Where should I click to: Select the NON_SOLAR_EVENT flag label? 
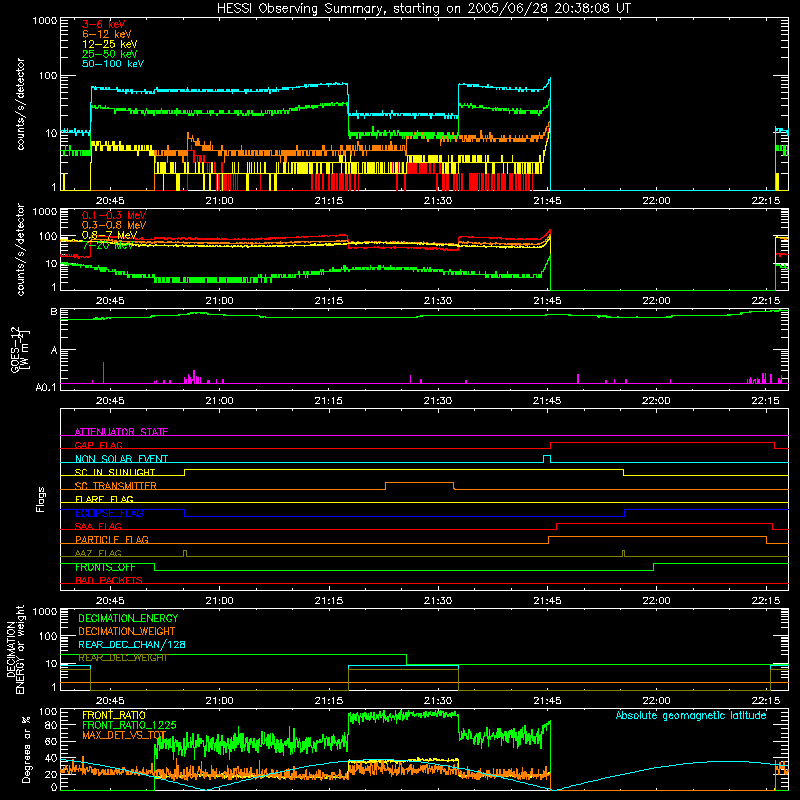[121, 459]
